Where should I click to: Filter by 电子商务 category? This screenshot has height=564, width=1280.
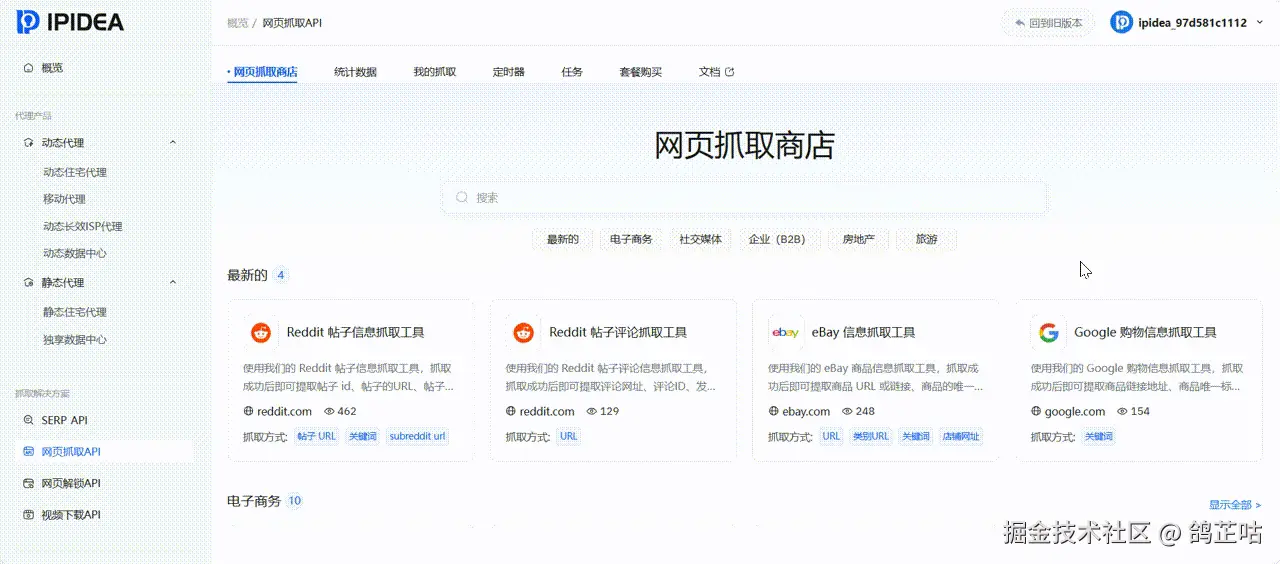pyautogui.click(x=631, y=240)
